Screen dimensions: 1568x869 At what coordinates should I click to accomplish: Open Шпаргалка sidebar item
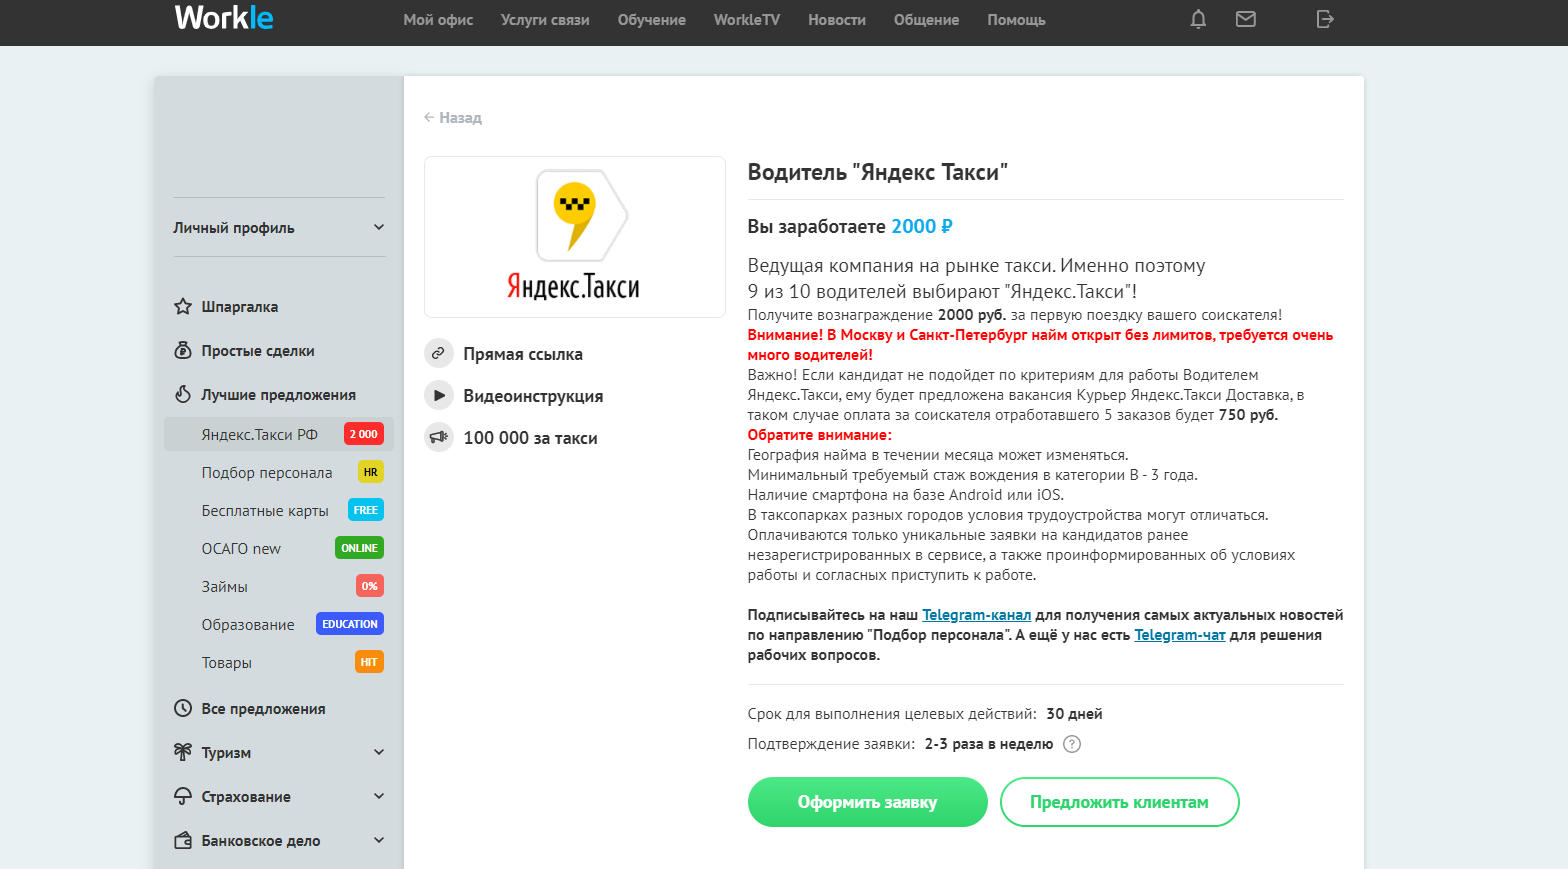pos(240,307)
